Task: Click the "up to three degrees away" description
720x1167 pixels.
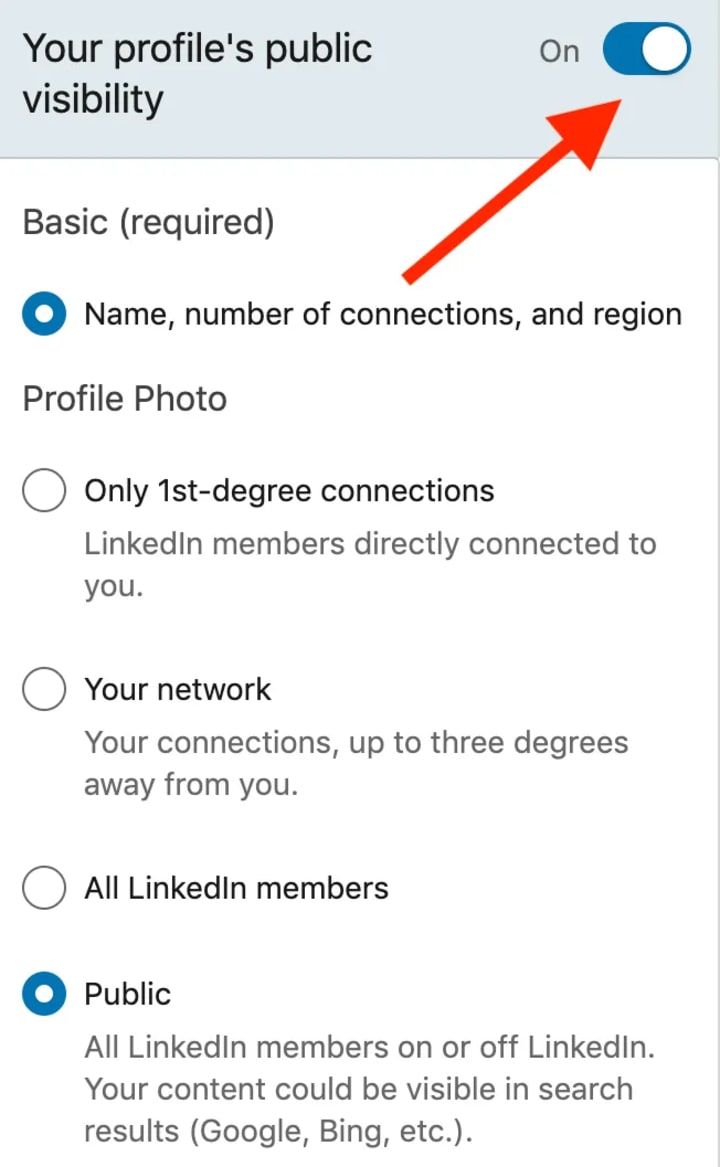Action: [355, 764]
